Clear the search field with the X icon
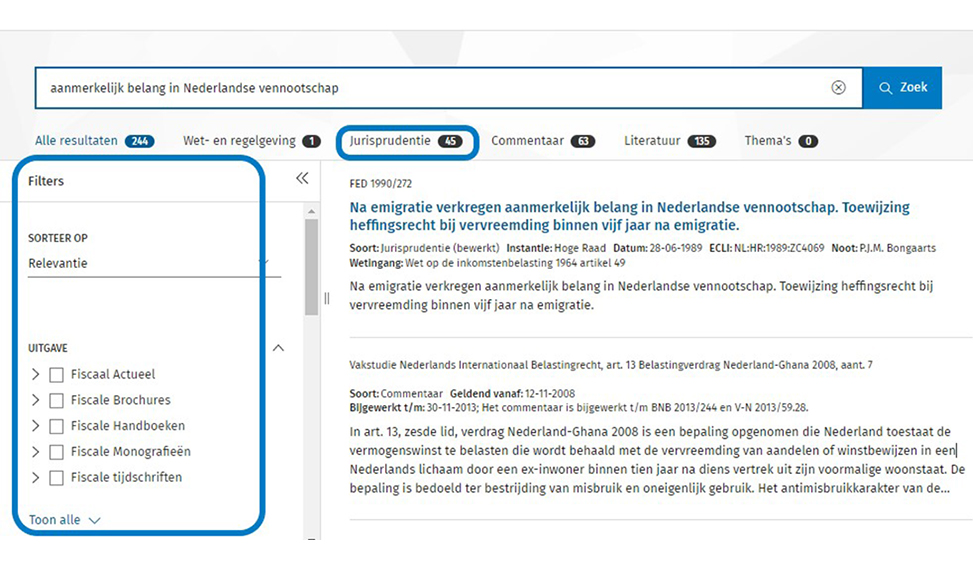This screenshot has width=973, height=569. 838,88
